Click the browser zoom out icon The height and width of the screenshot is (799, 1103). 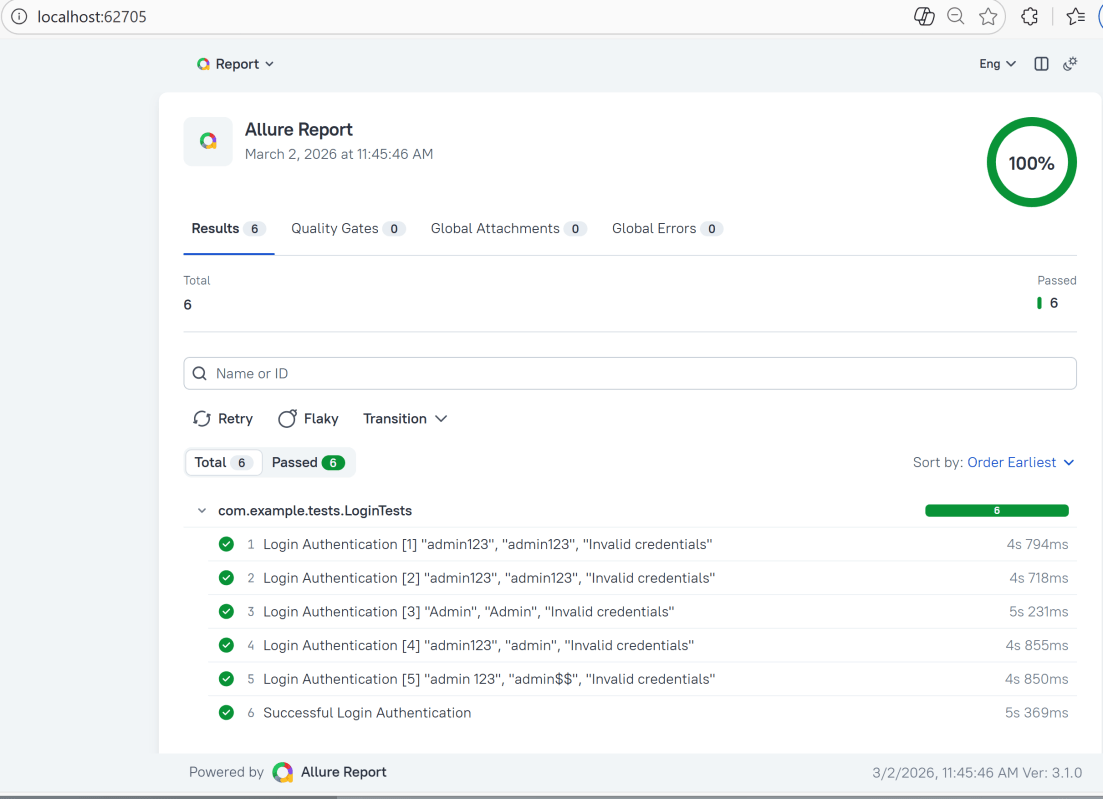coord(956,16)
